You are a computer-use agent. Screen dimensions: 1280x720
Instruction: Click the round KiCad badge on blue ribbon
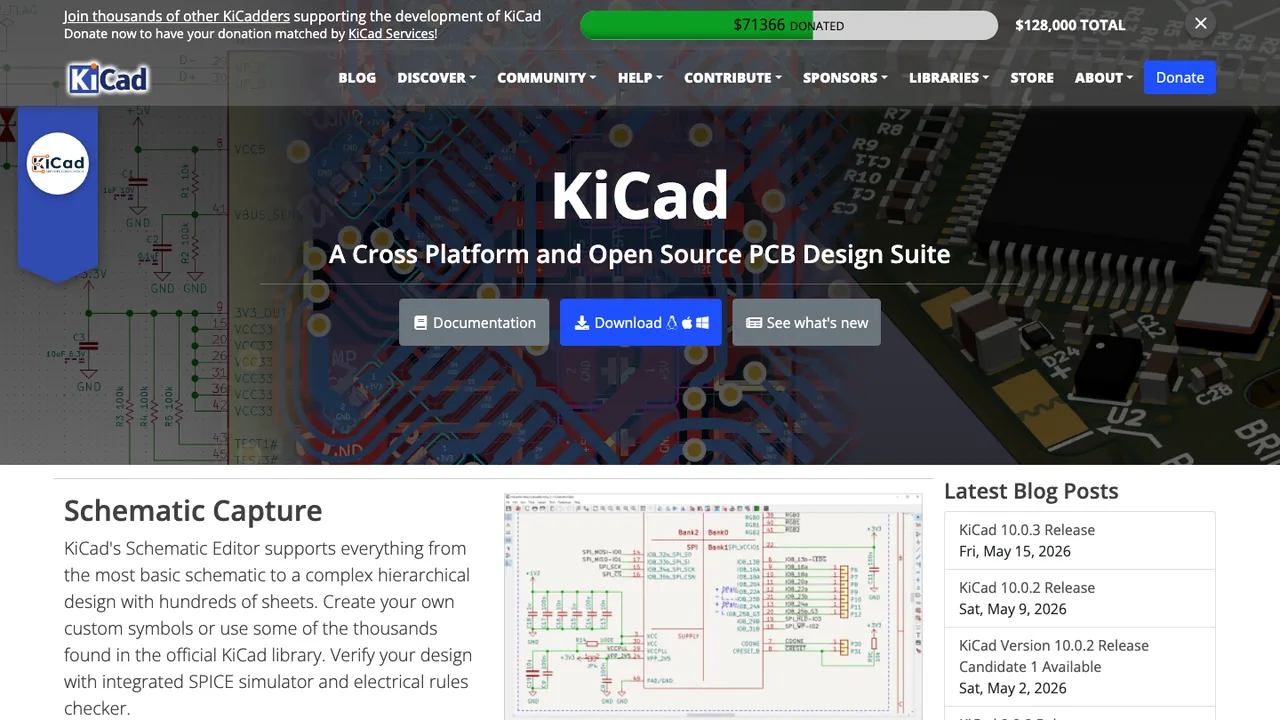[x=58, y=163]
